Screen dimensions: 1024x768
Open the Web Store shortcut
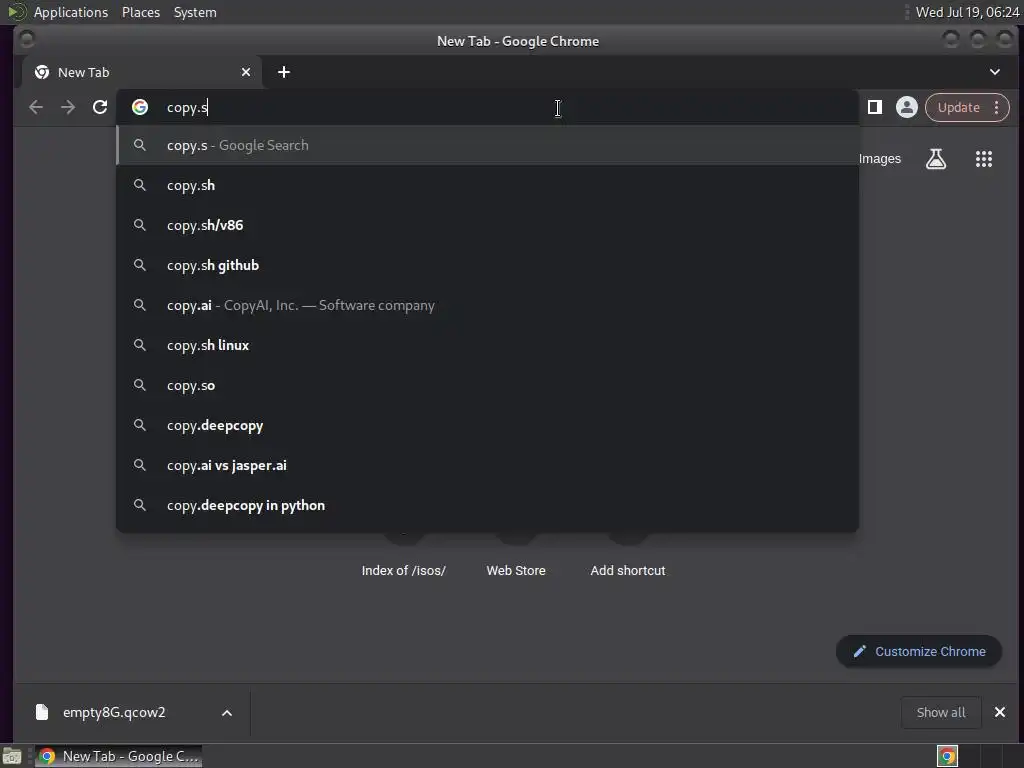516,570
